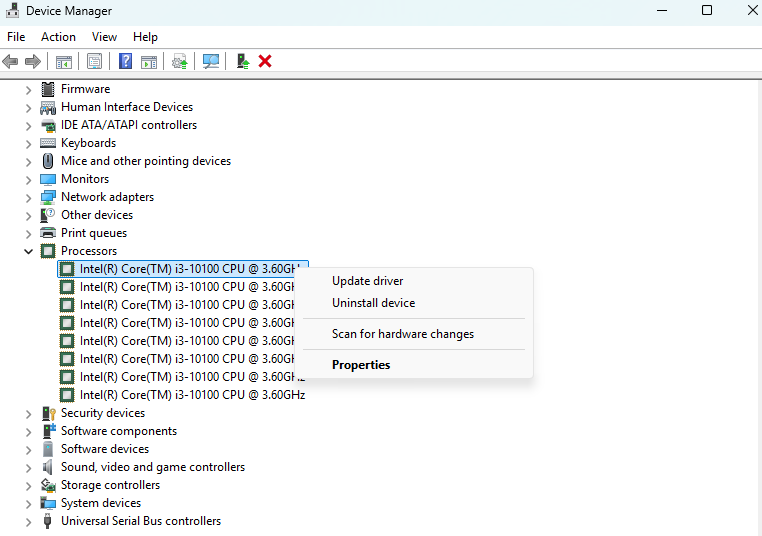Click the Print queues printer icon
This screenshot has height=536, width=762.
pyautogui.click(x=48, y=233)
